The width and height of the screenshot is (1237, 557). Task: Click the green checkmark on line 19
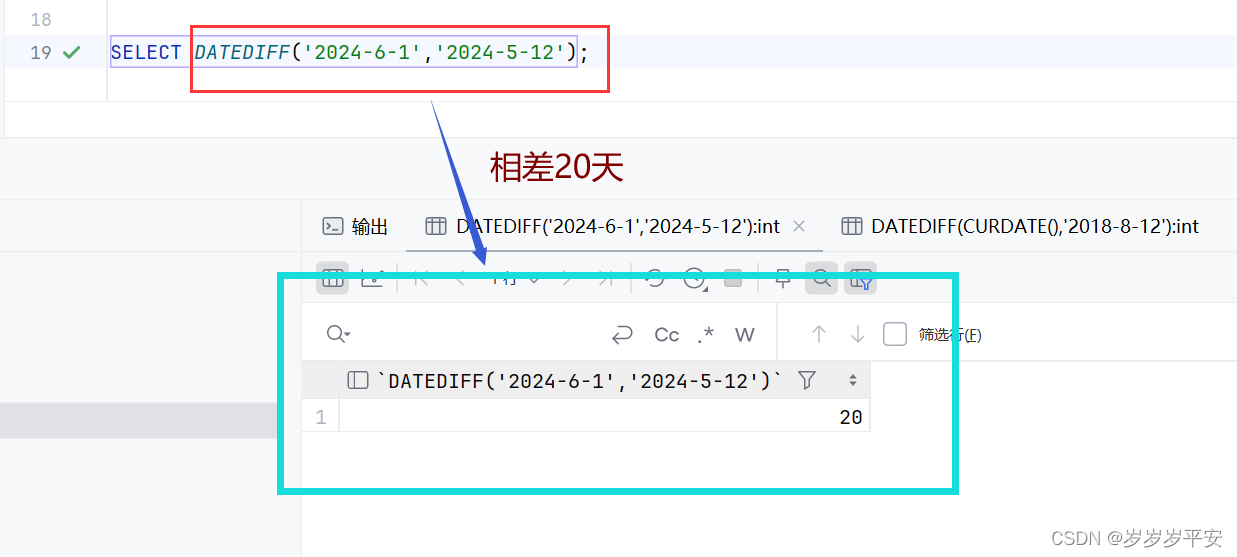71,52
